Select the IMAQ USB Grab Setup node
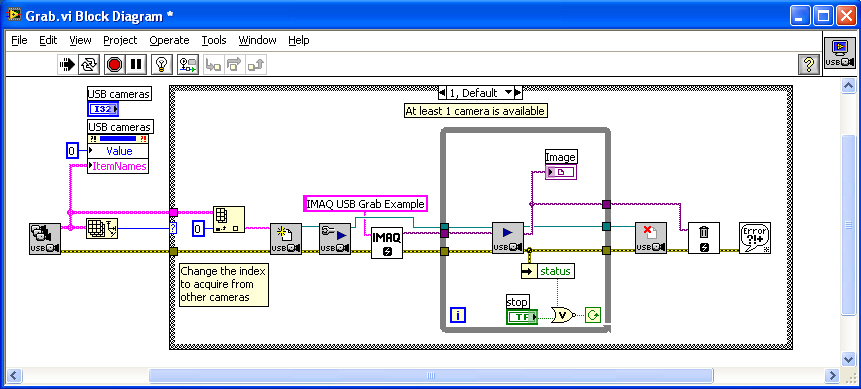Image resolution: width=861 pixels, height=389 pixels. 335,238
